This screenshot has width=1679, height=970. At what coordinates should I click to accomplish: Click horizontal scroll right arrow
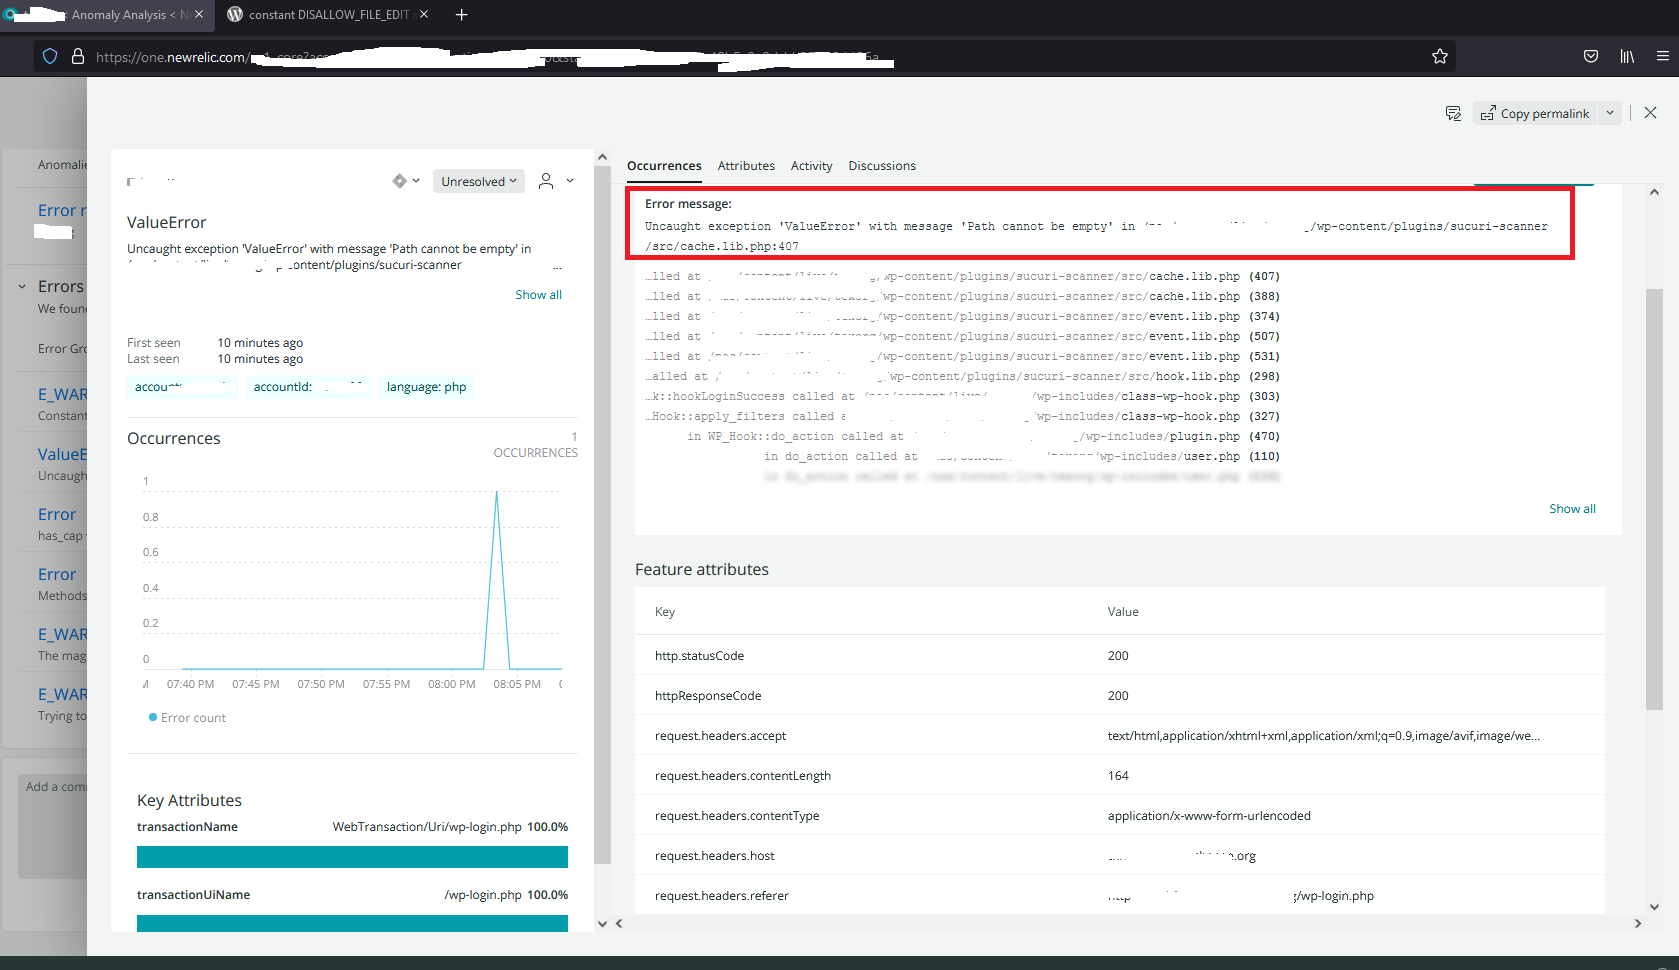click(x=1638, y=923)
